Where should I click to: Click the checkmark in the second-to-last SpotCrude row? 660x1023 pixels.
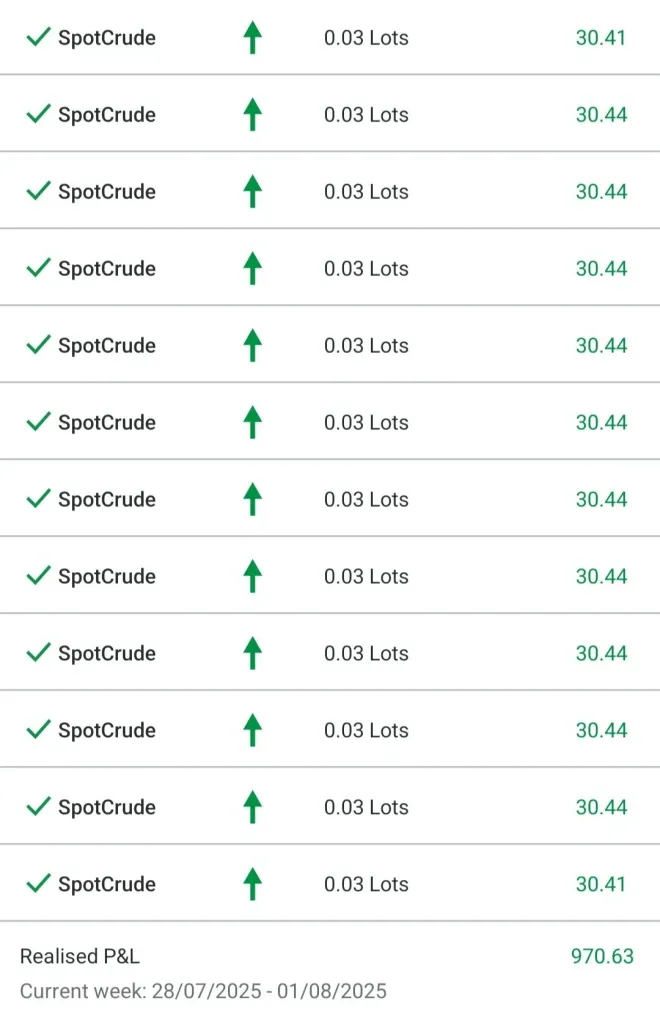point(38,807)
